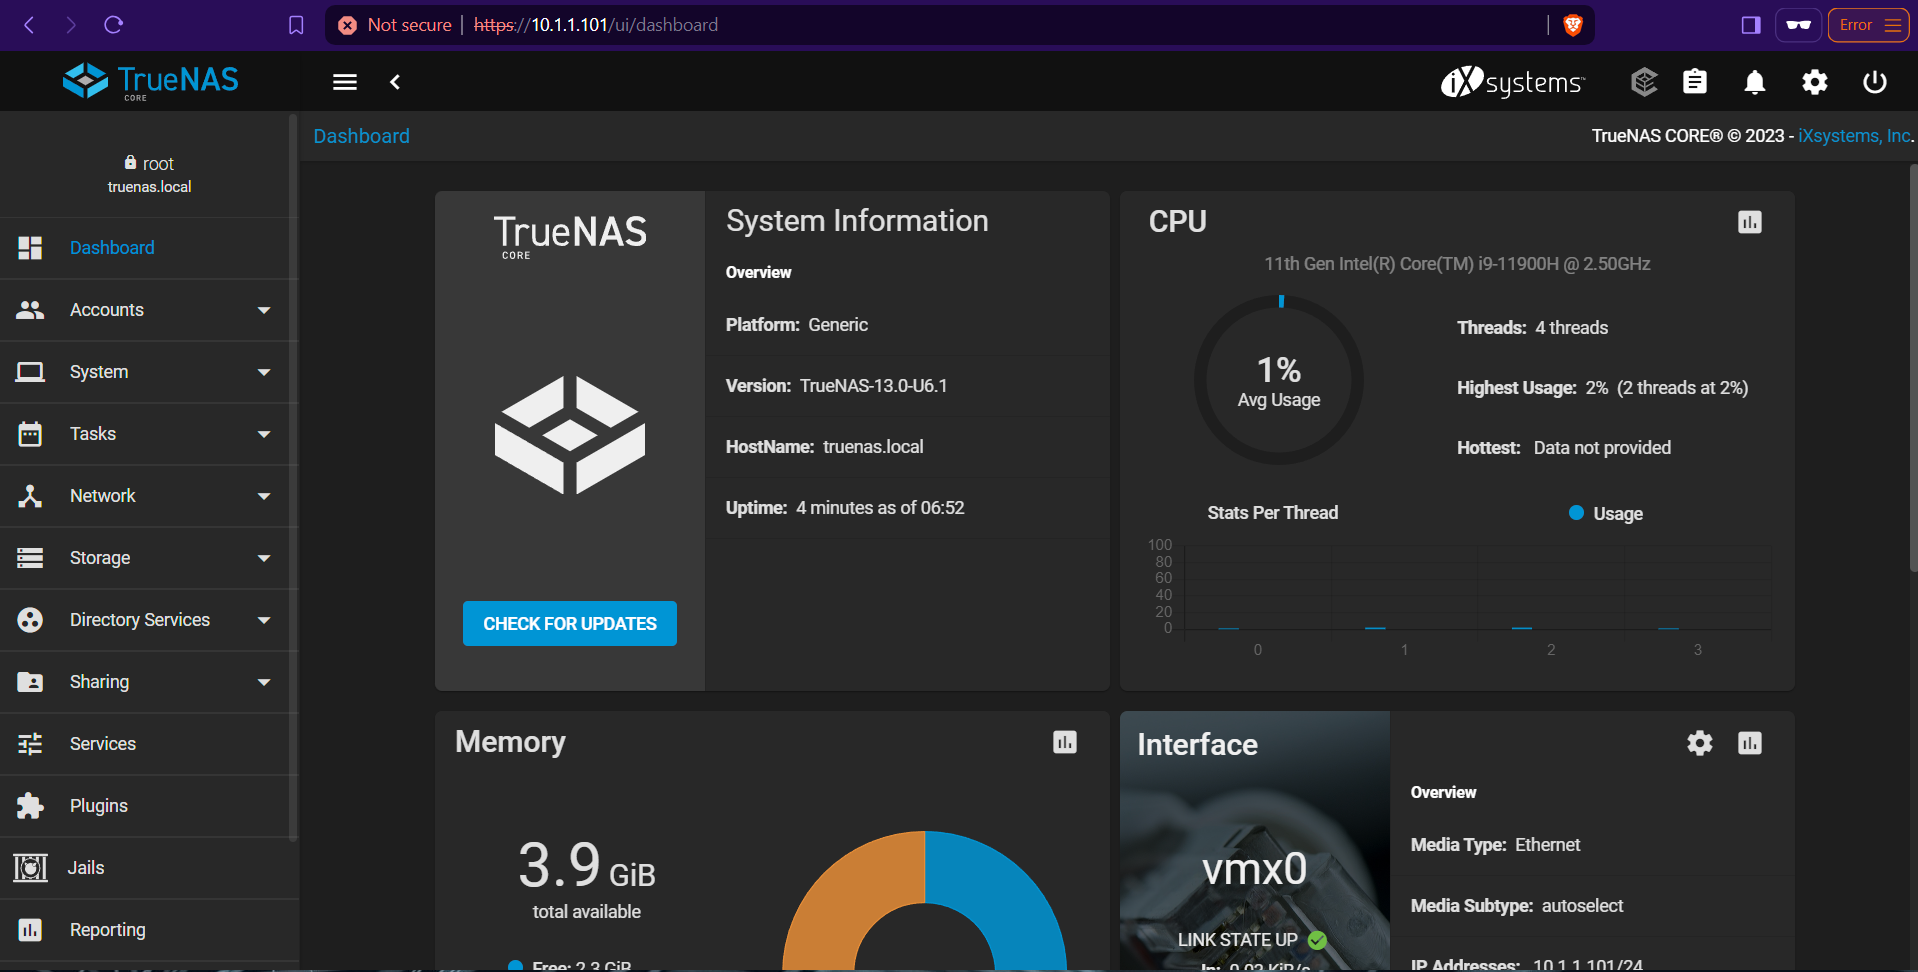Image resolution: width=1918 pixels, height=972 pixels.
Task: Click the Accounts people icon
Action: click(x=30, y=310)
